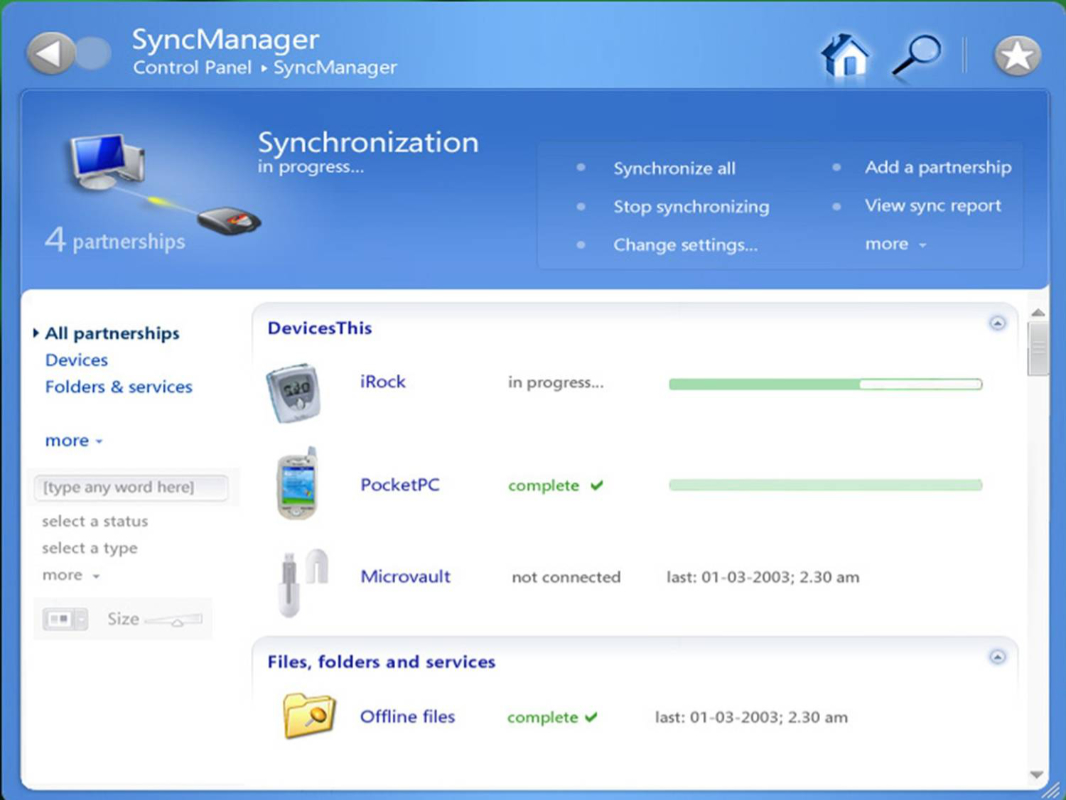Select the iRock device icon
The height and width of the screenshot is (800, 1066).
(294, 393)
